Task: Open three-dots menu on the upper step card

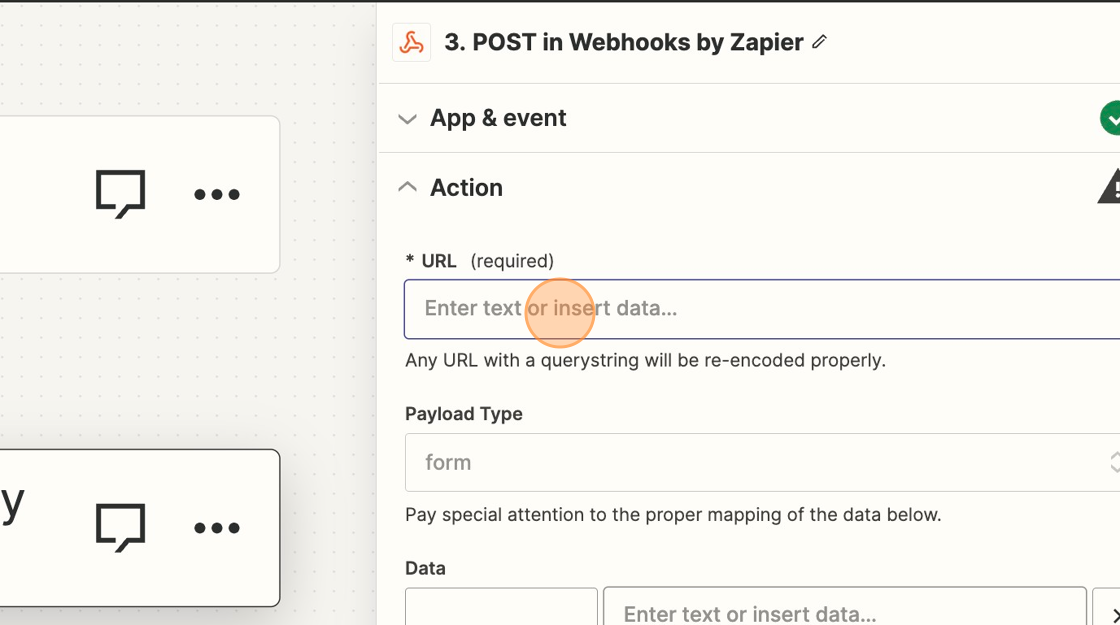Action: pos(216,194)
